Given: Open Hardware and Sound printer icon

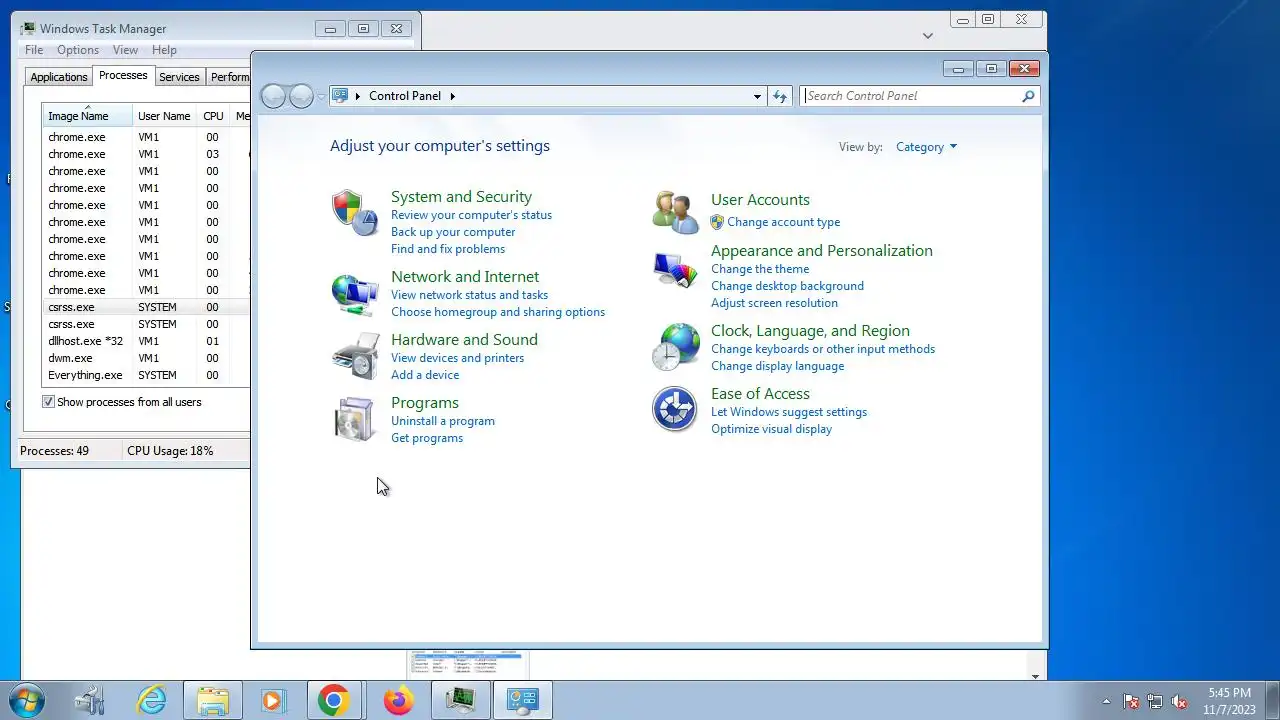Looking at the screenshot, I should [x=355, y=356].
